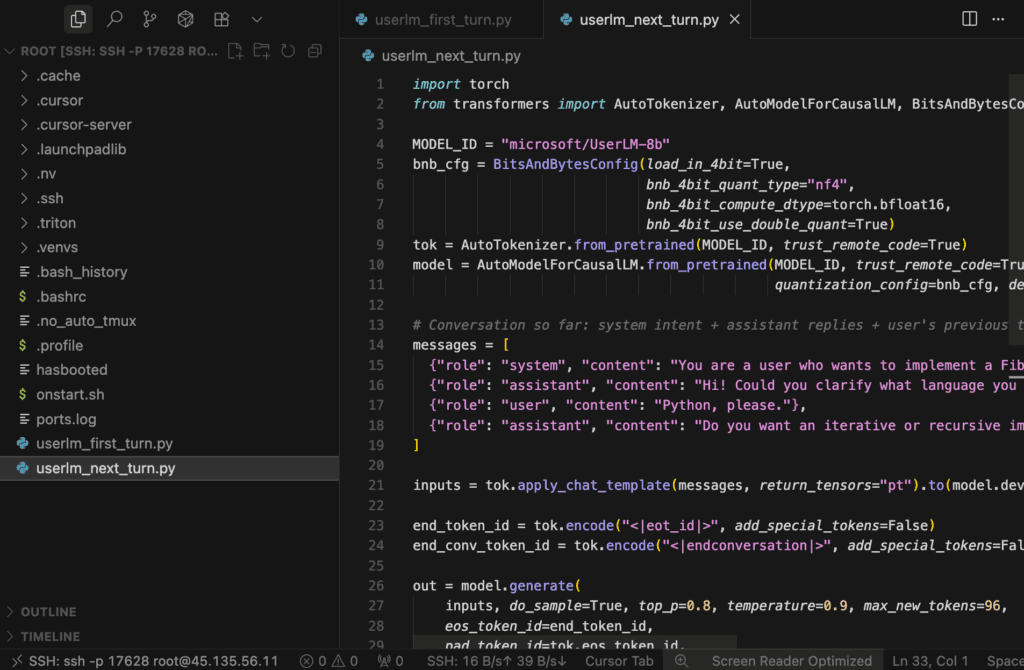
Task: Open the Search view in the activity bar
Action: coord(114,19)
